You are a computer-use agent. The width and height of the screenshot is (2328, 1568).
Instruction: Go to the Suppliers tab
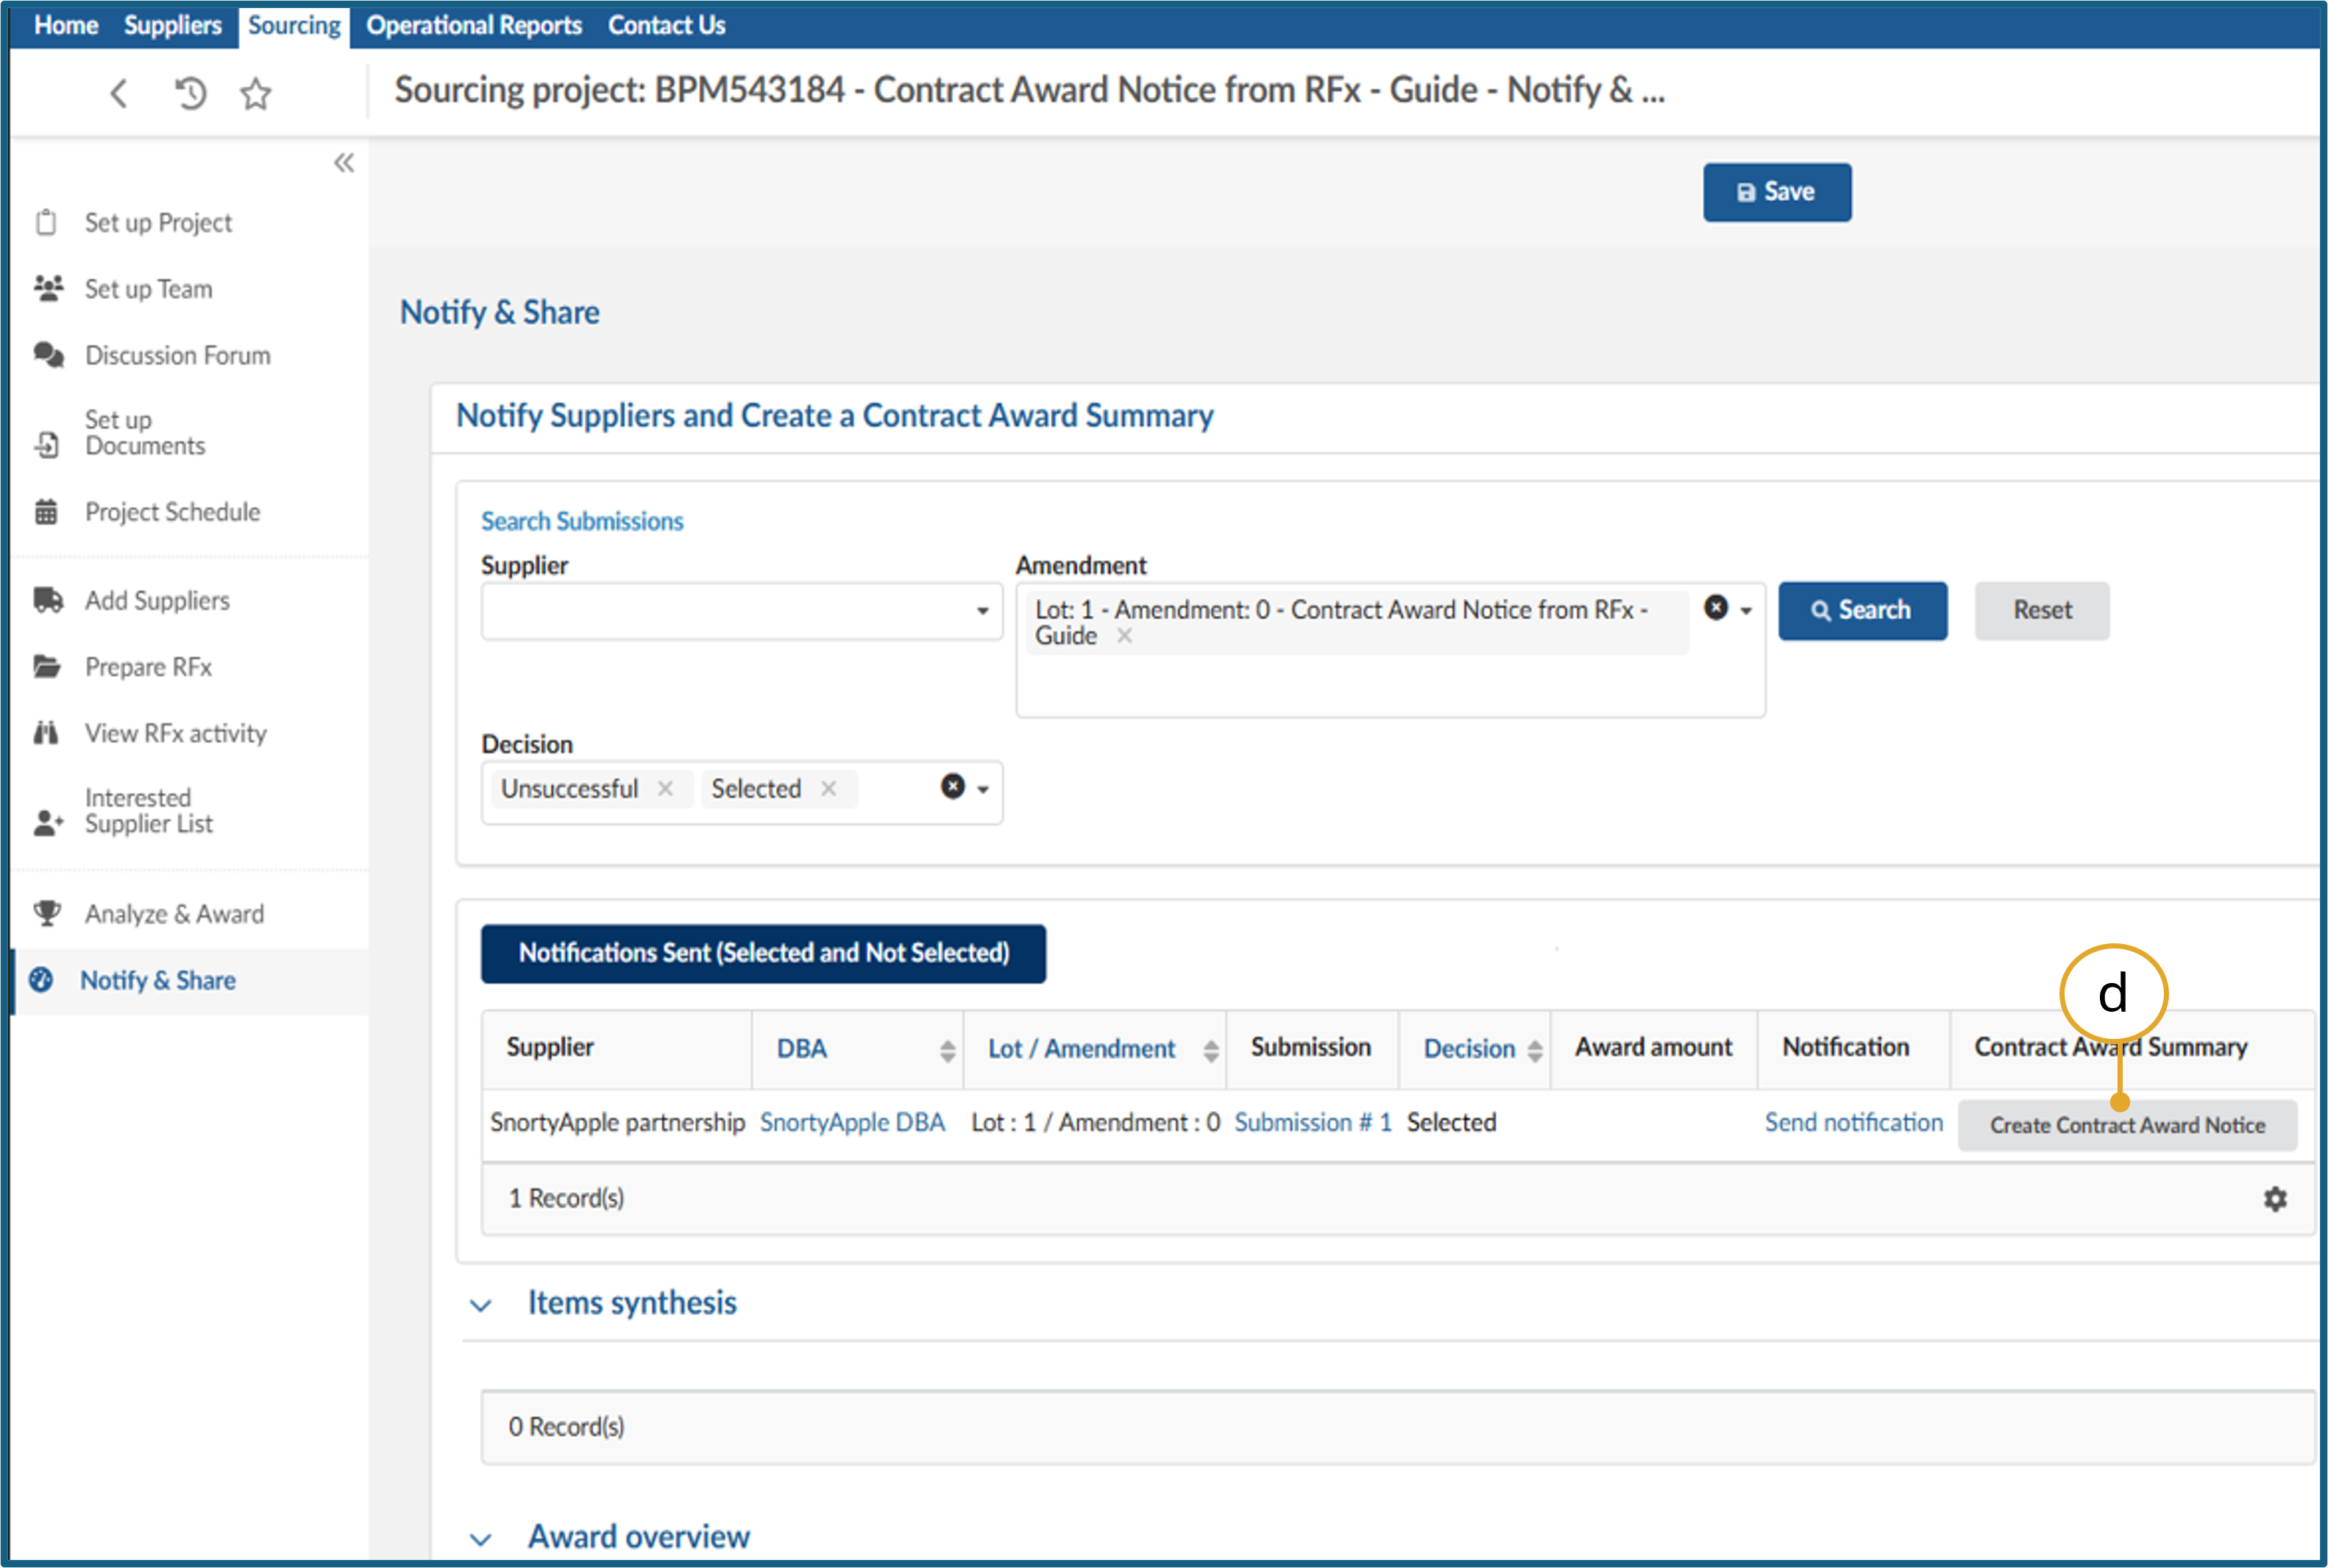[x=172, y=25]
